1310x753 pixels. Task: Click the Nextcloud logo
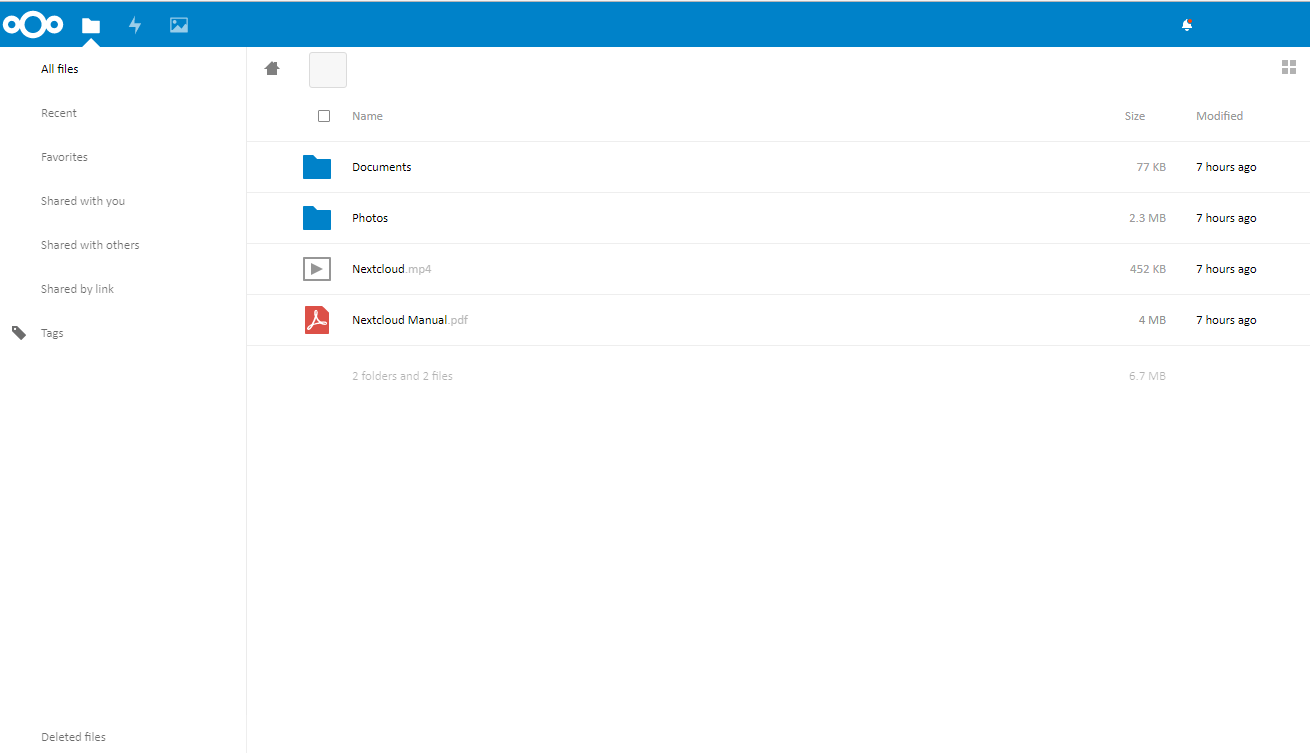pyautogui.click(x=33, y=25)
